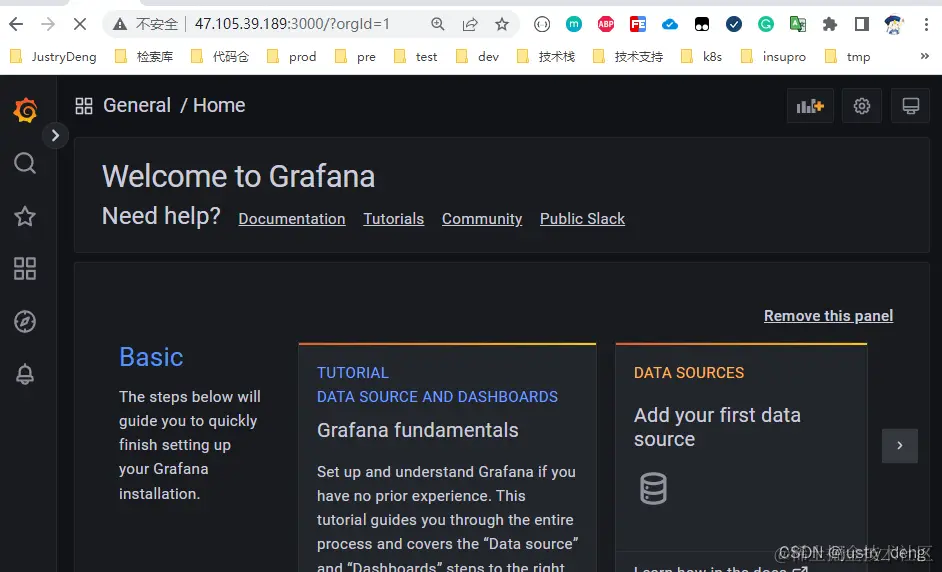This screenshot has width=942, height=572.
Task: Open Dashboard settings gear icon
Action: [x=861, y=106]
